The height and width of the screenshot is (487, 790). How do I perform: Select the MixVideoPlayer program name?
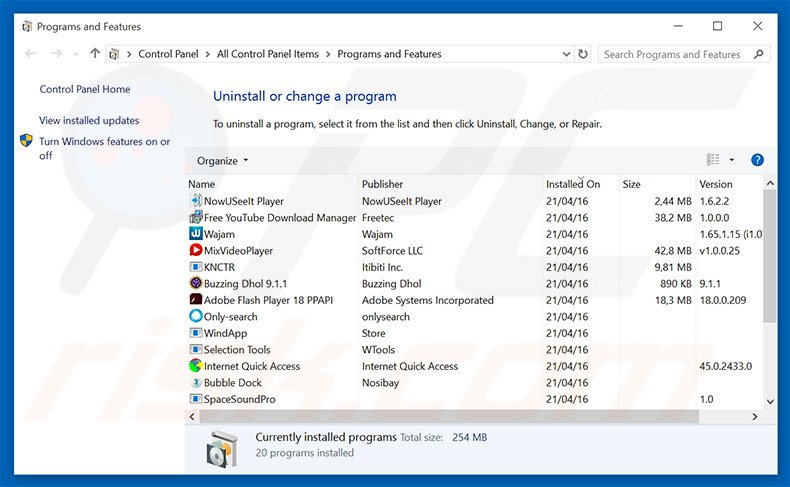coord(238,251)
